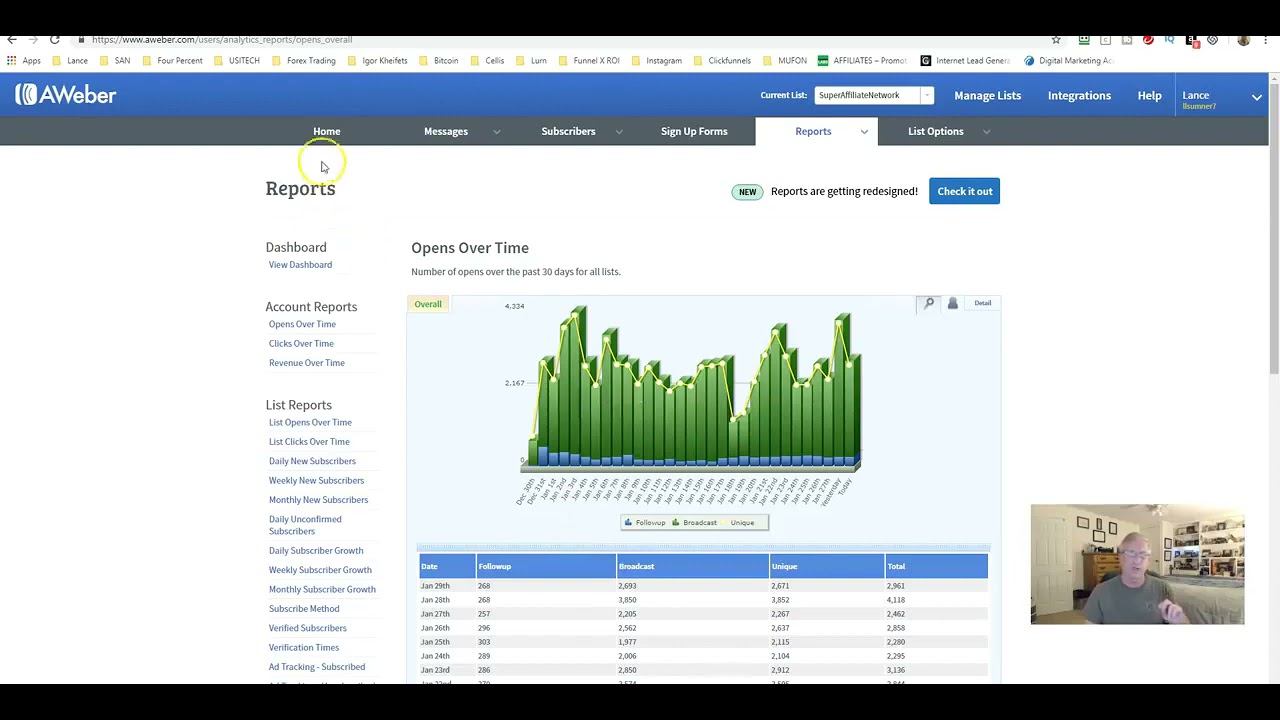Expand the List Options menu arrow

986,132
